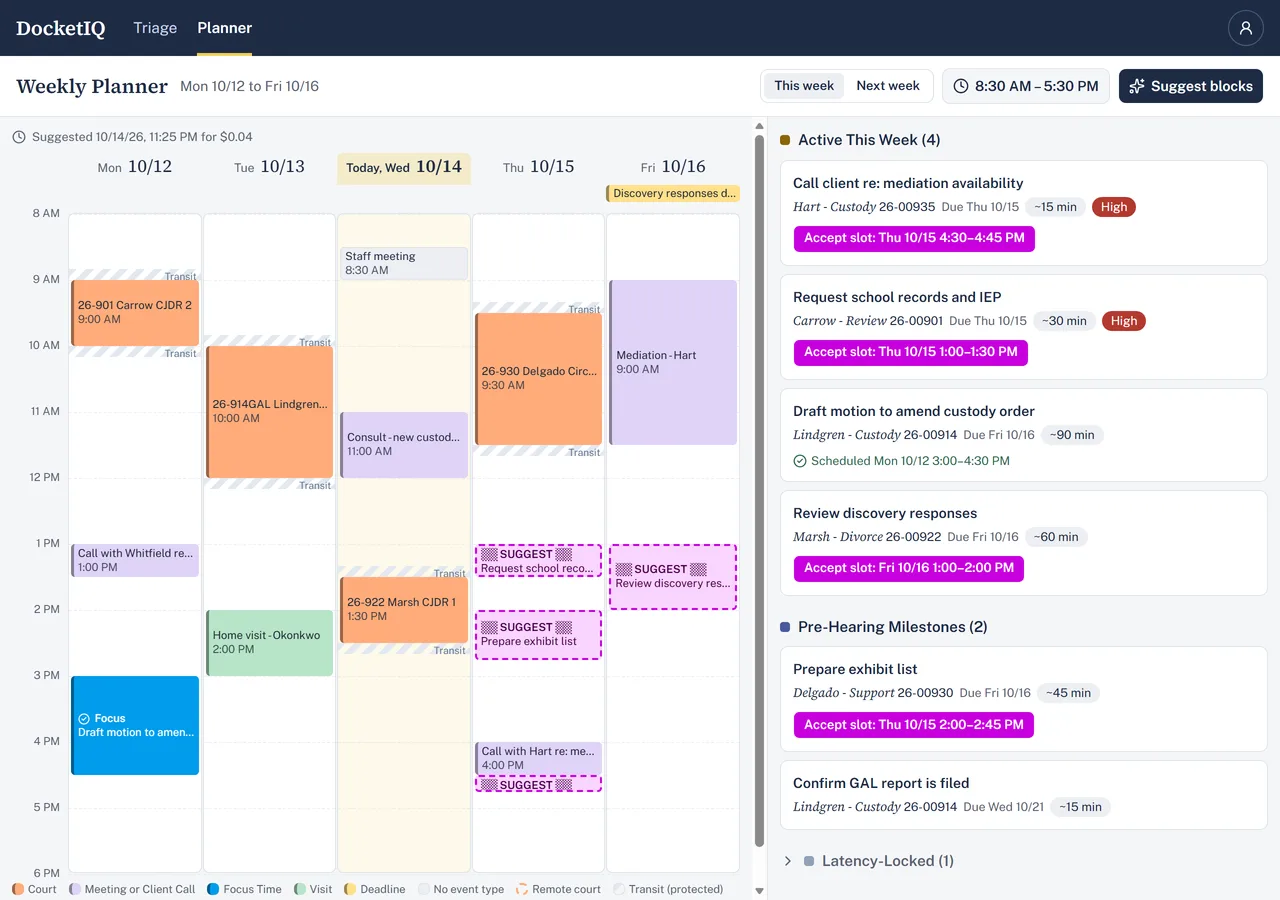The height and width of the screenshot is (900, 1280).
Task: Open the Triage tab
Action: 155,28
